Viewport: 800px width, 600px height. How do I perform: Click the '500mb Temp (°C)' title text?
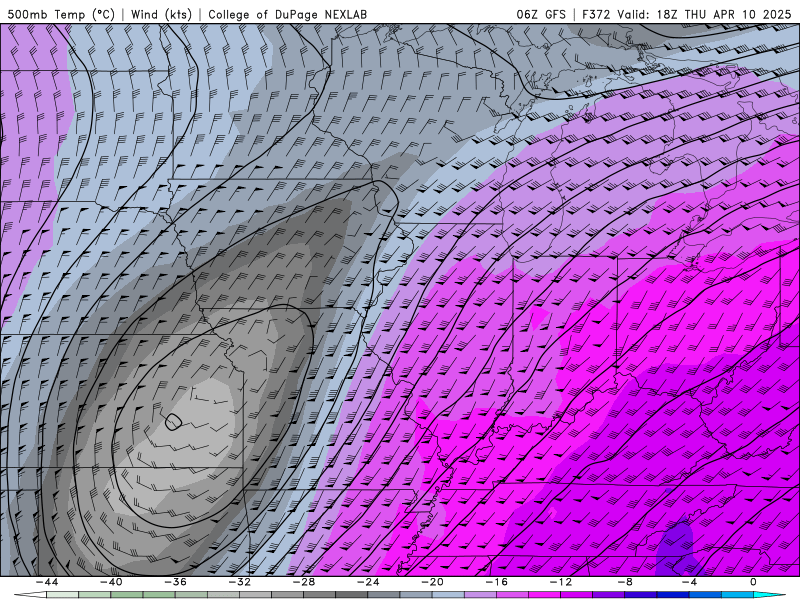(x=61, y=14)
